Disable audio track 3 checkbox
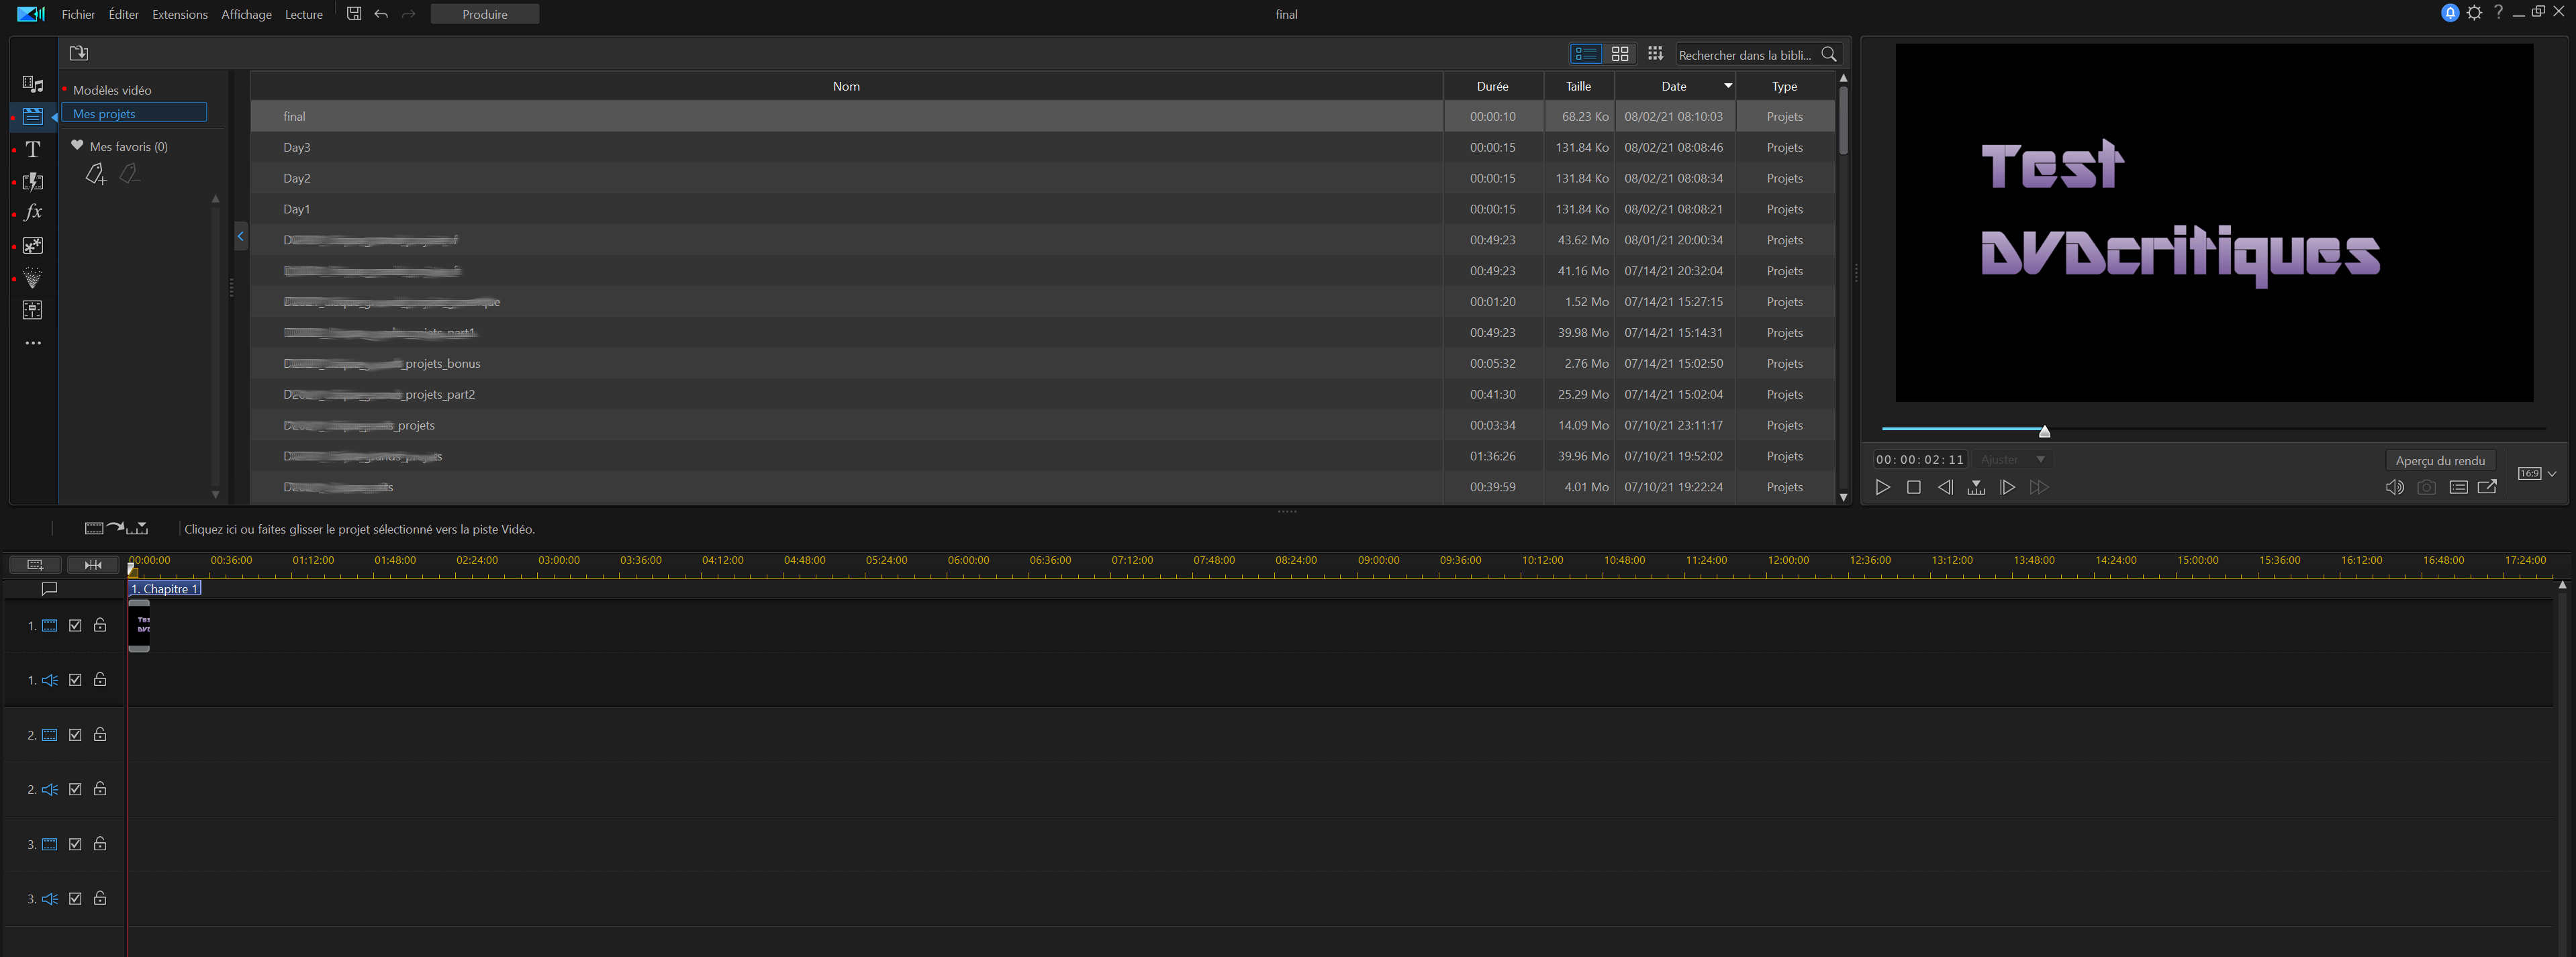Image resolution: width=2576 pixels, height=957 pixels. pyautogui.click(x=75, y=899)
